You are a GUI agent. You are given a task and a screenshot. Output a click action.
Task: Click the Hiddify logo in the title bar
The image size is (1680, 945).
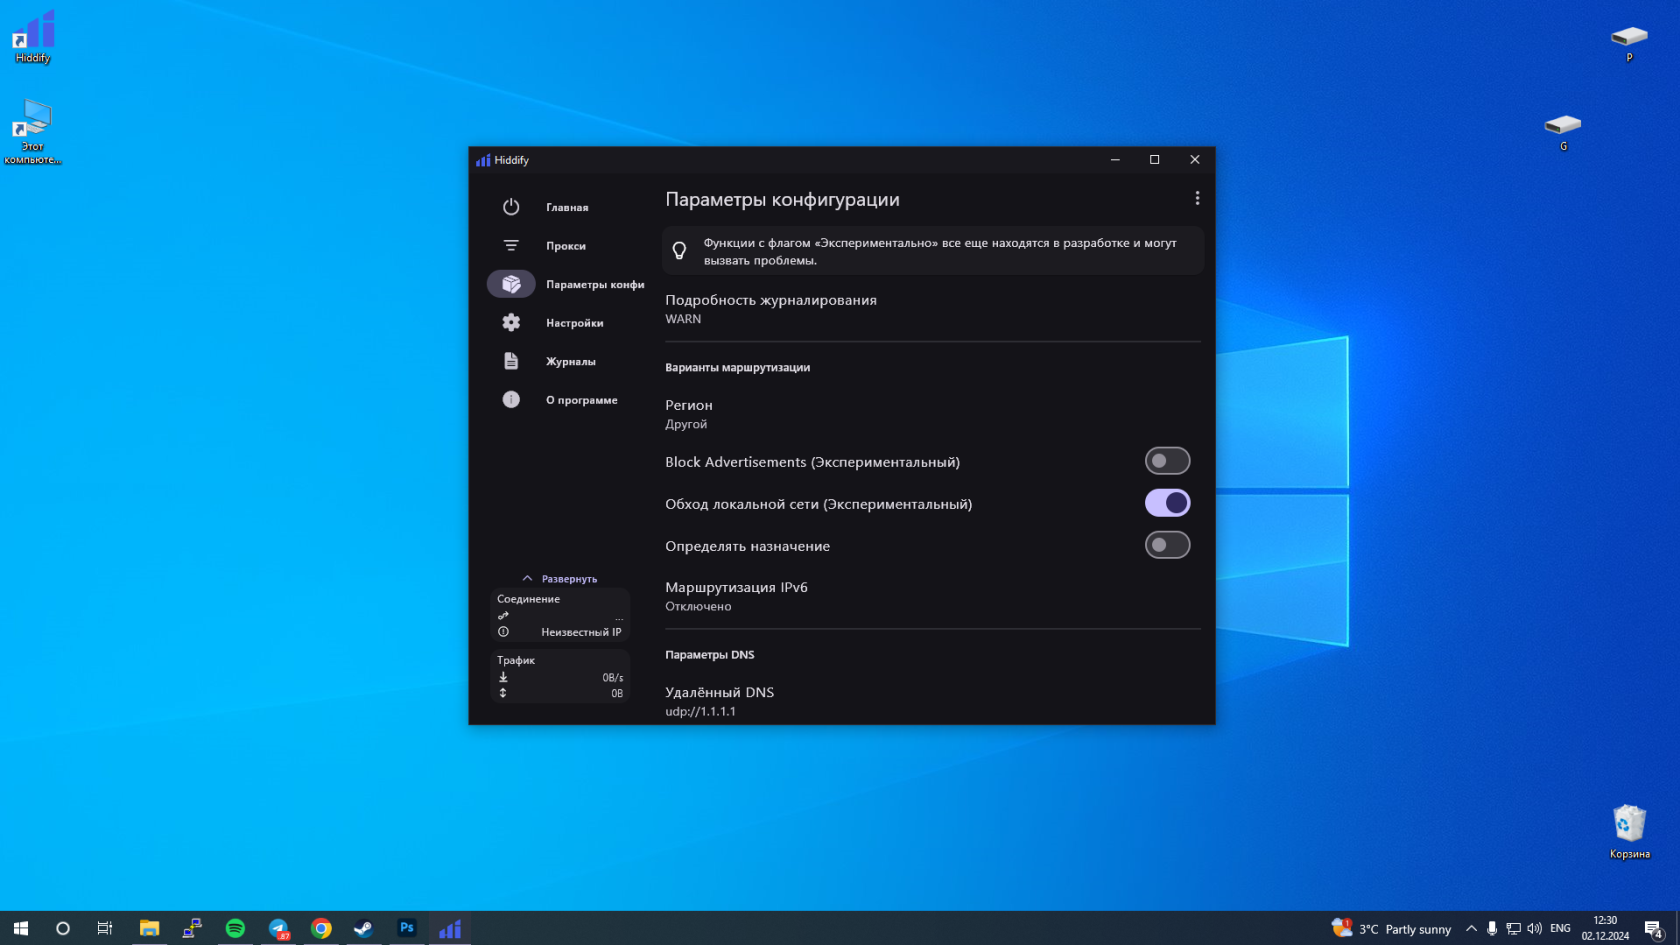click(x=483, y=160)
